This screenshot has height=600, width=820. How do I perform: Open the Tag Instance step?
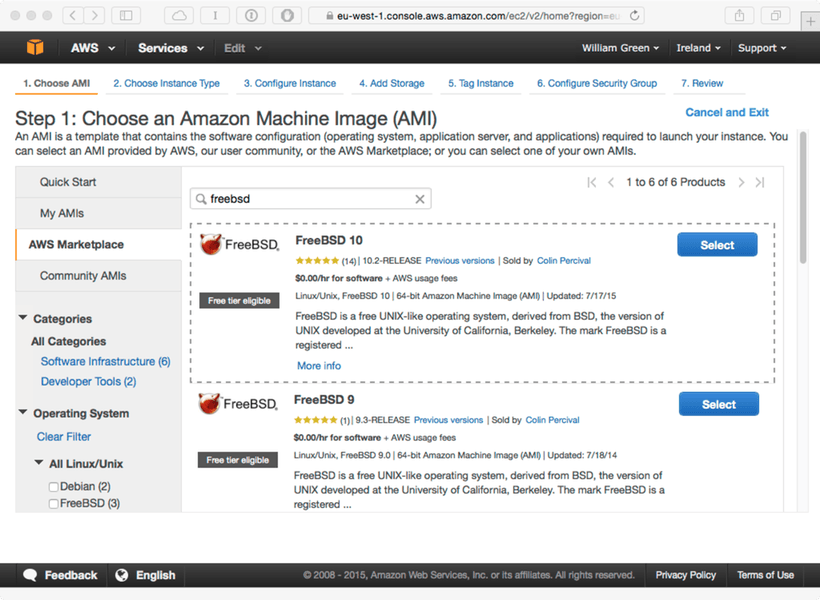tap(481, 83)
